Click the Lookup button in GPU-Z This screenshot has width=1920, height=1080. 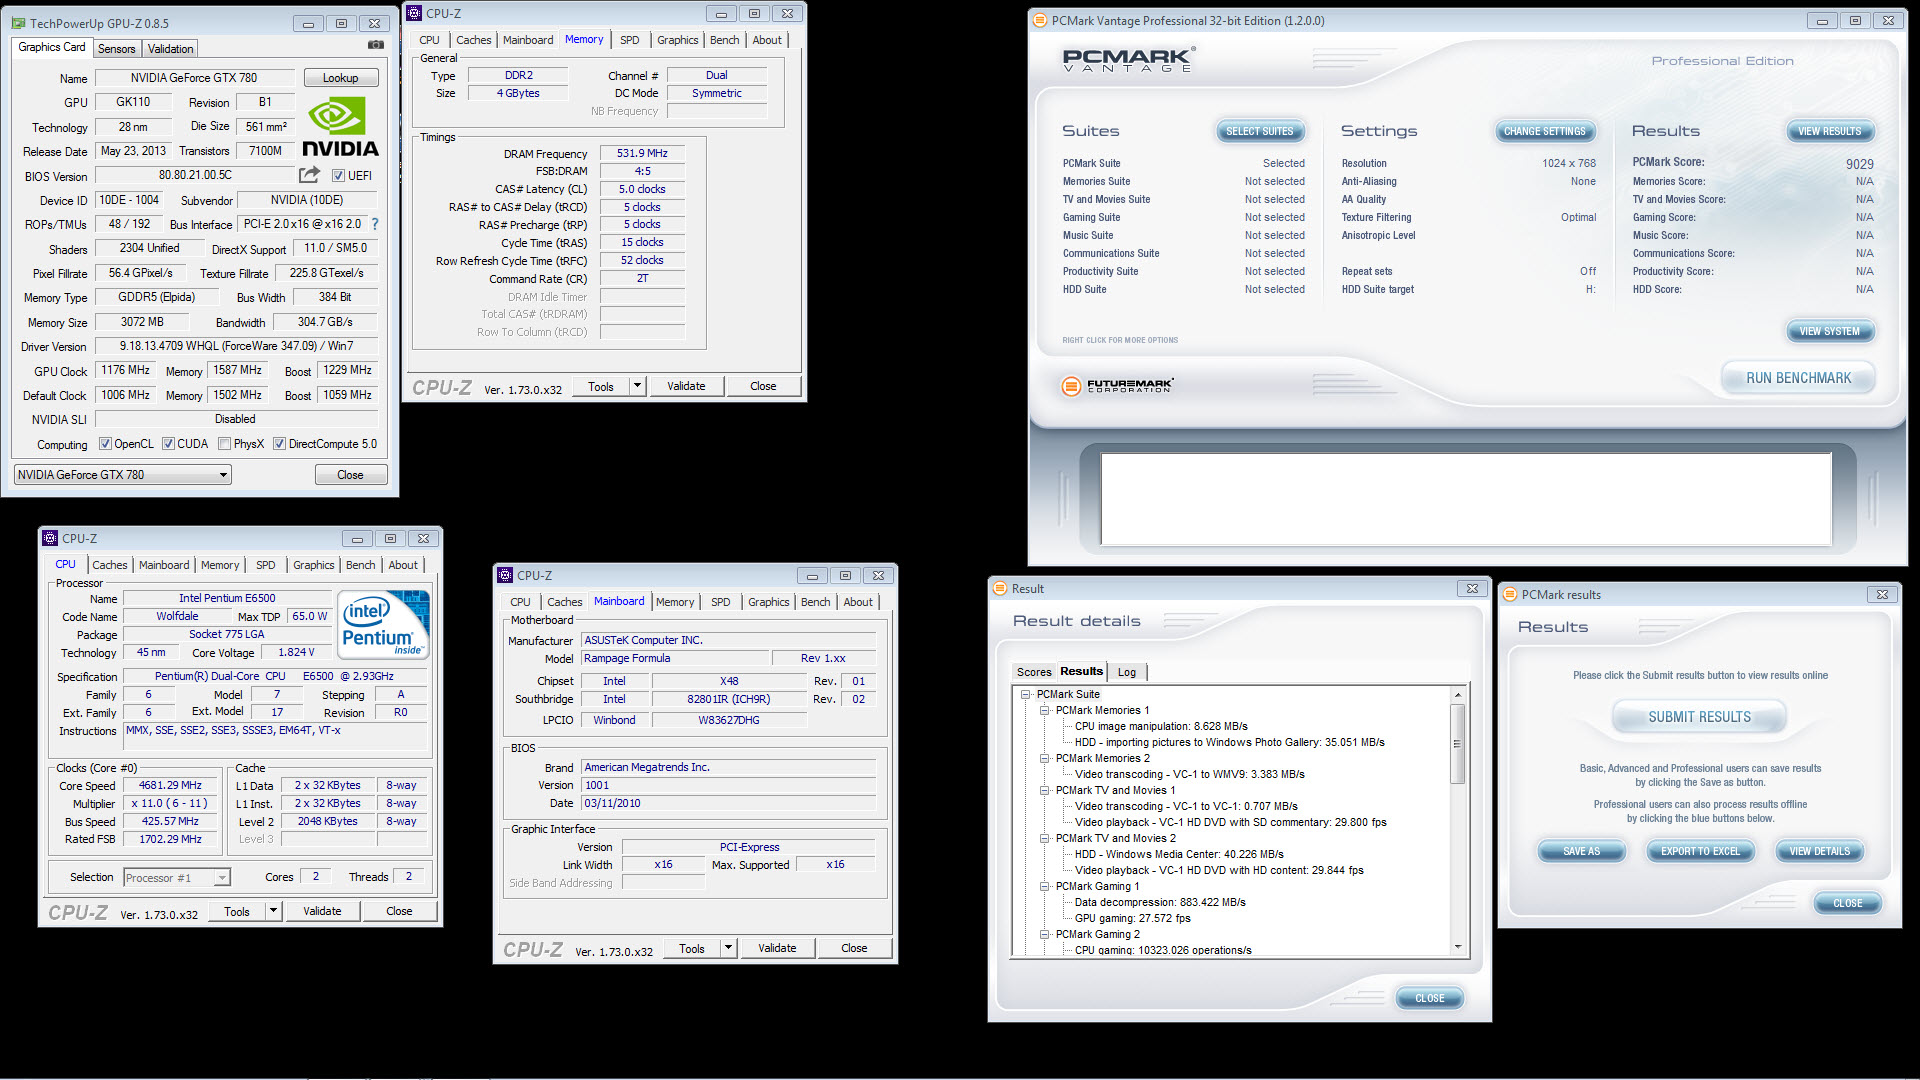(x=340, y=78)
